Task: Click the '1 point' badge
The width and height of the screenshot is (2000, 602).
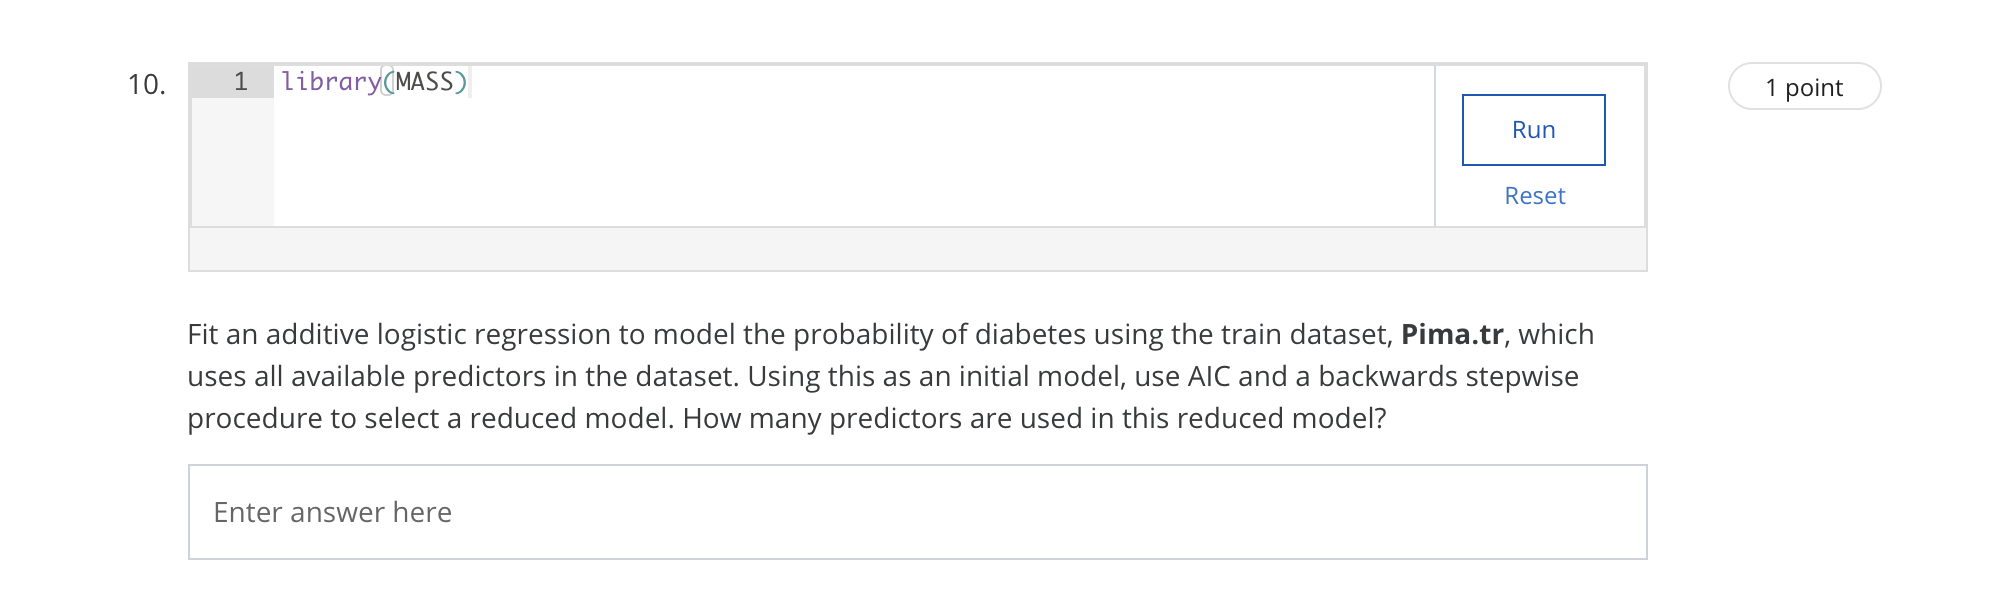Action: tap(1804, 87)
